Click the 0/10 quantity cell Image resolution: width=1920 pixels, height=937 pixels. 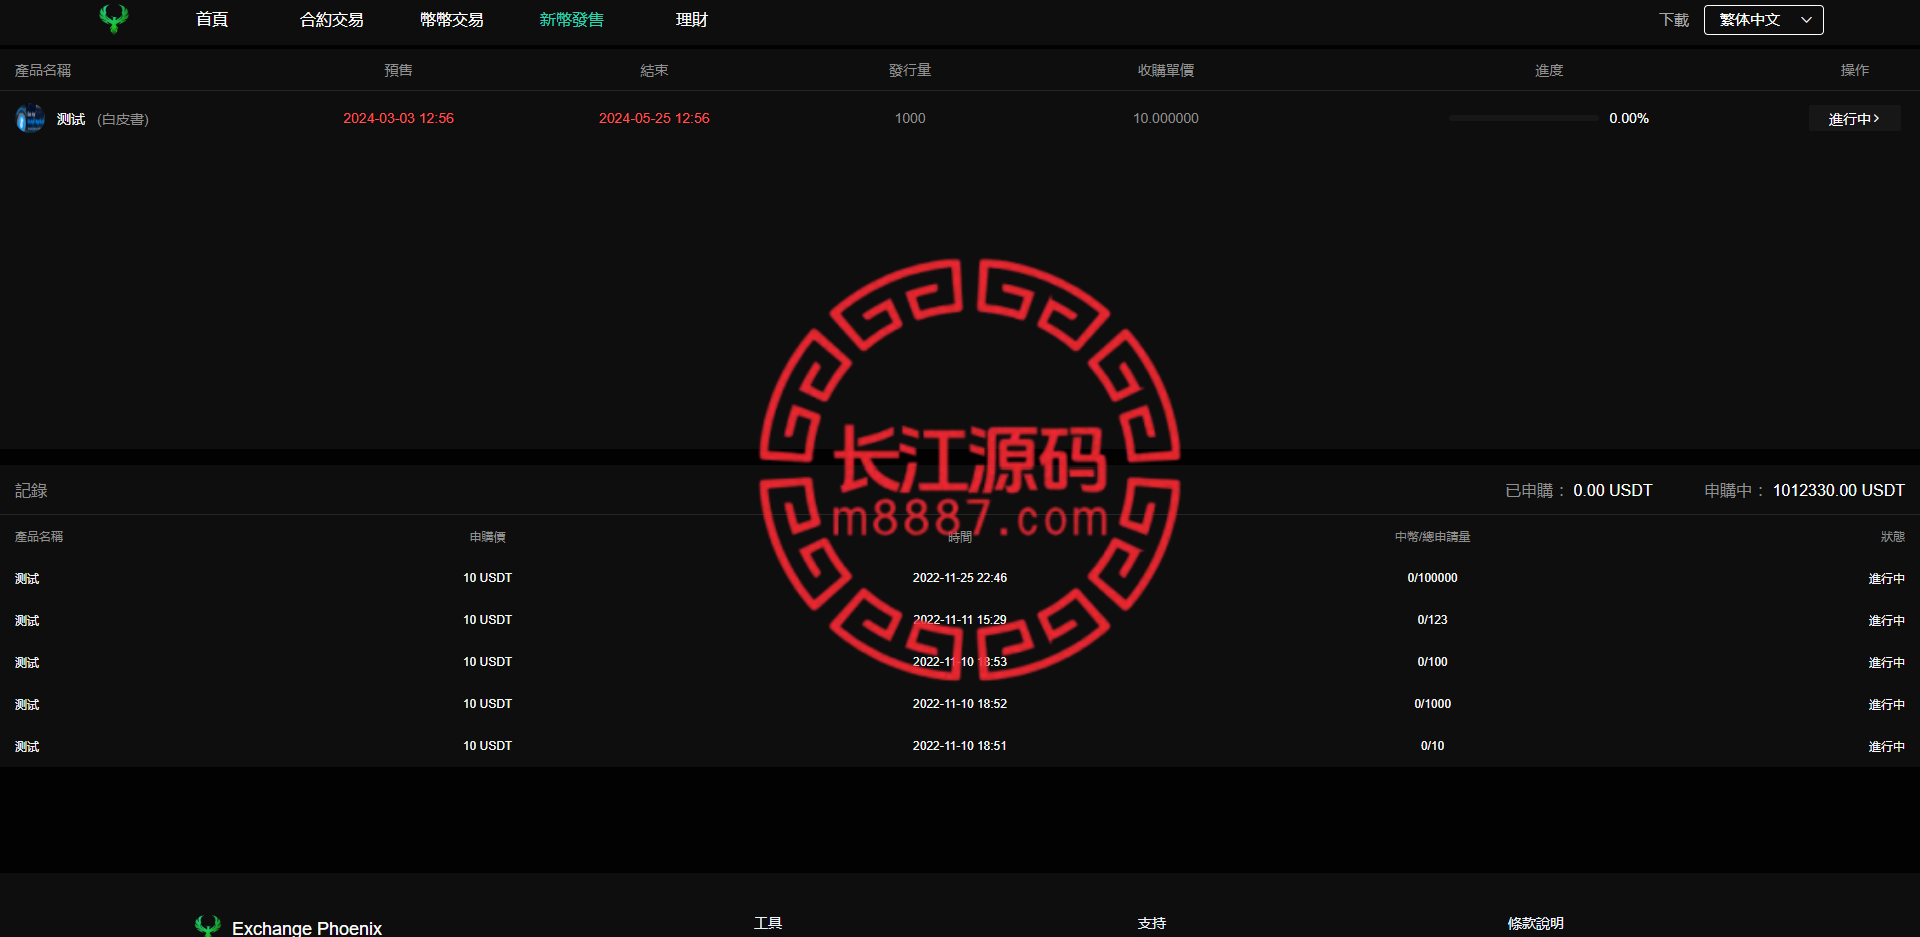[1432, 746]
